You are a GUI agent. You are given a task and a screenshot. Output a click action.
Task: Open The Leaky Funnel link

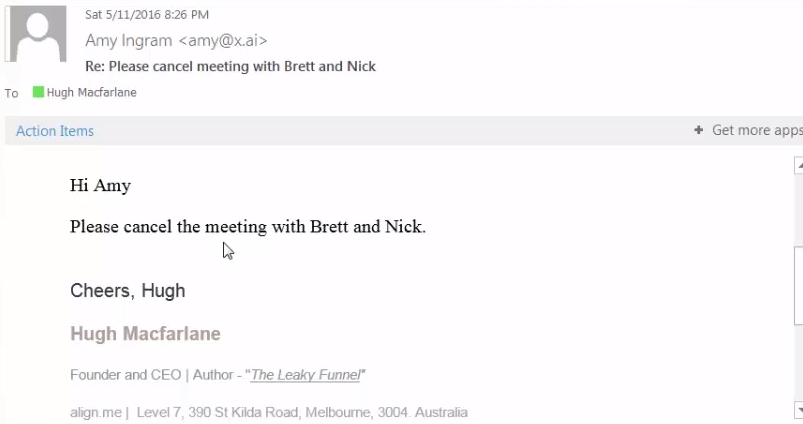306,375
